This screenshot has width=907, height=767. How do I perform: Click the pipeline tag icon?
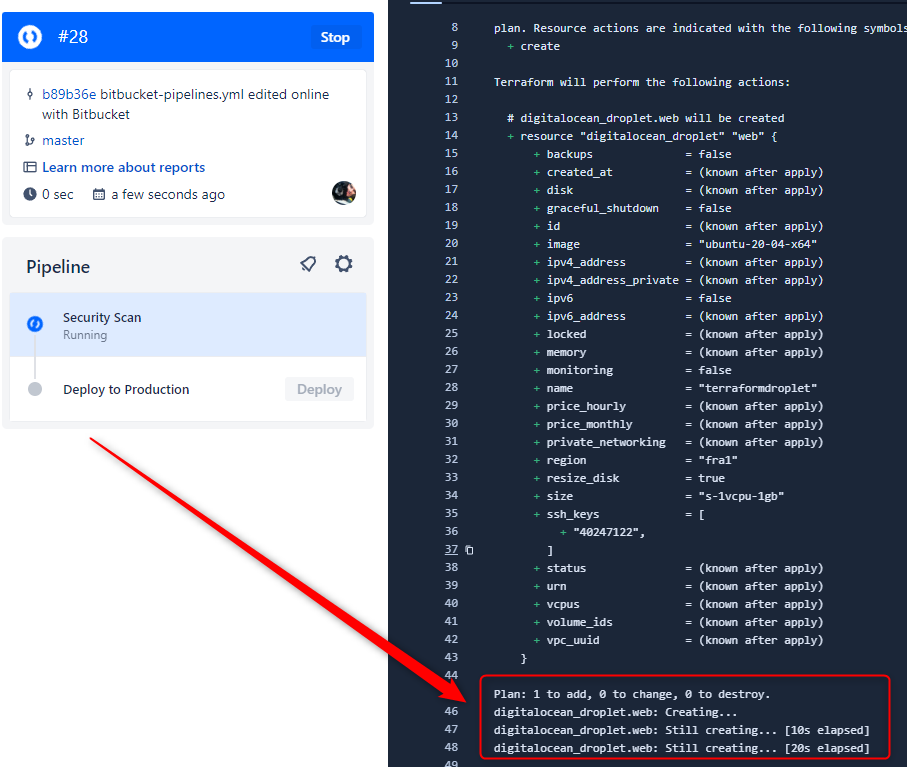[308, 264]
